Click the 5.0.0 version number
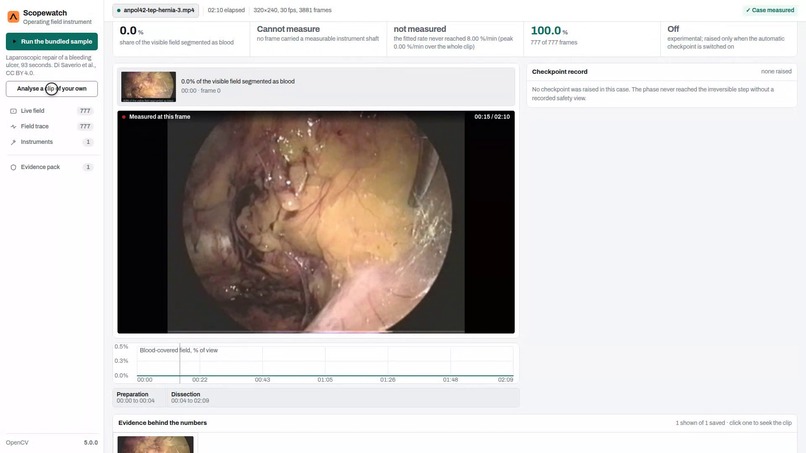The image size is (806, 453). pos(90,443)
